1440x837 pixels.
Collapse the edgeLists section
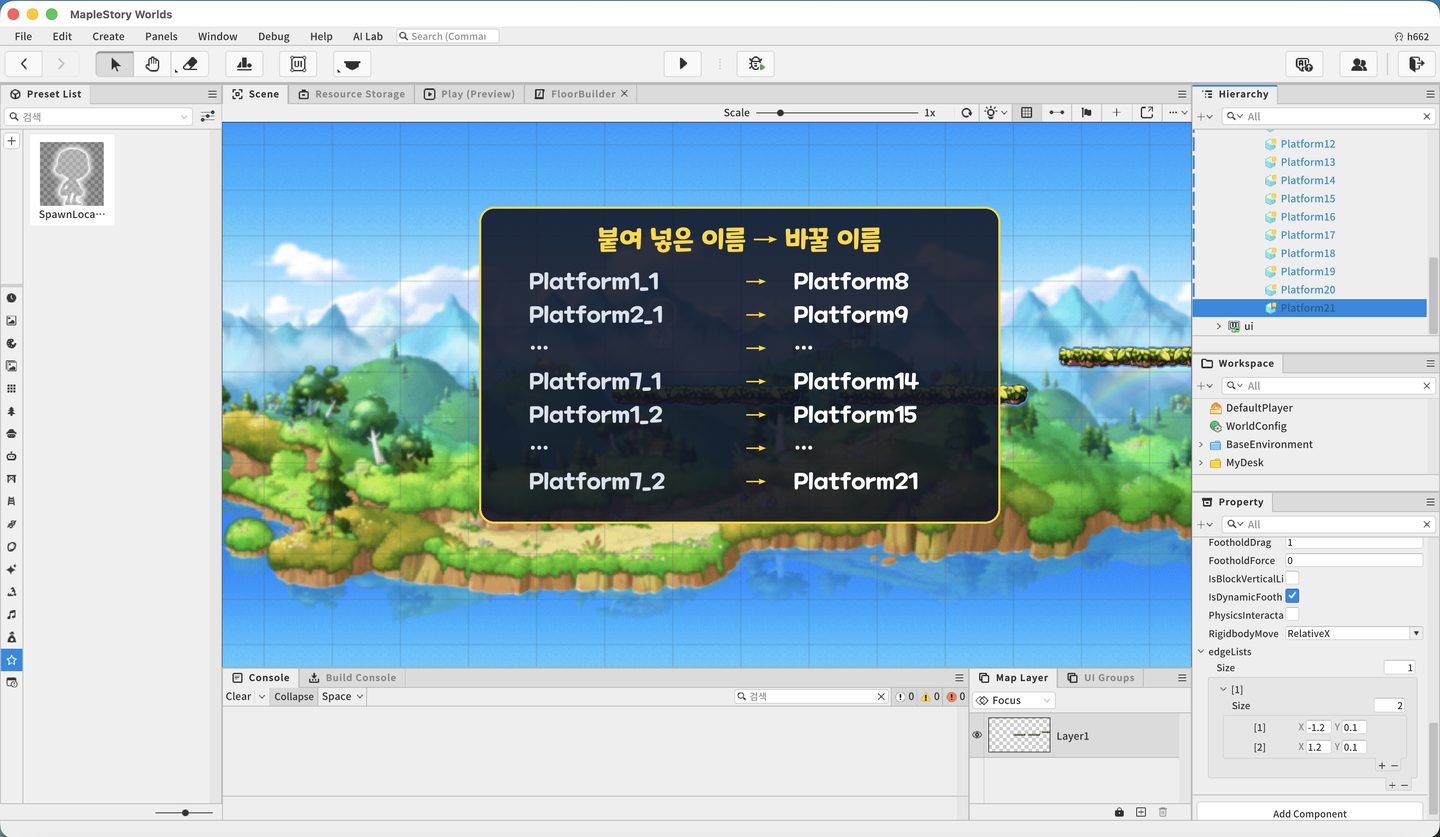1201,651
